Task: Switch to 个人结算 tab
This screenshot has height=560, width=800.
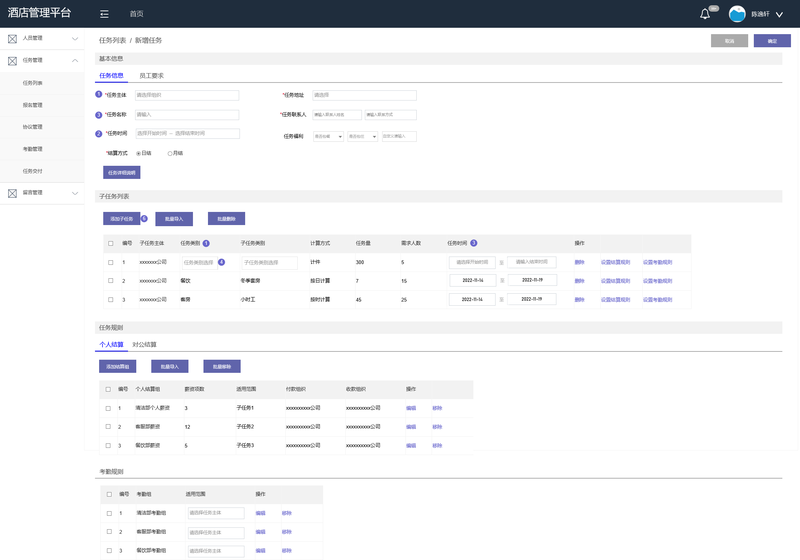Action: 111,345
